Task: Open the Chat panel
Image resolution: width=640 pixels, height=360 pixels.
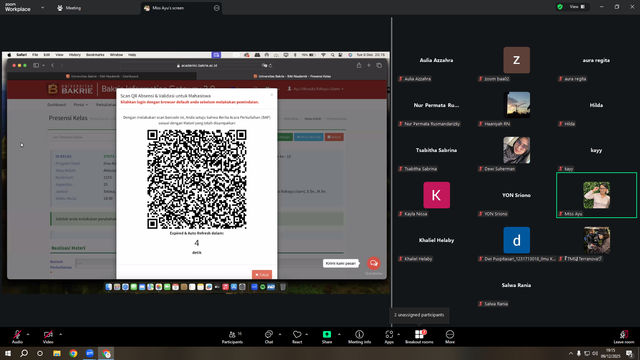Action: point(269,337)
